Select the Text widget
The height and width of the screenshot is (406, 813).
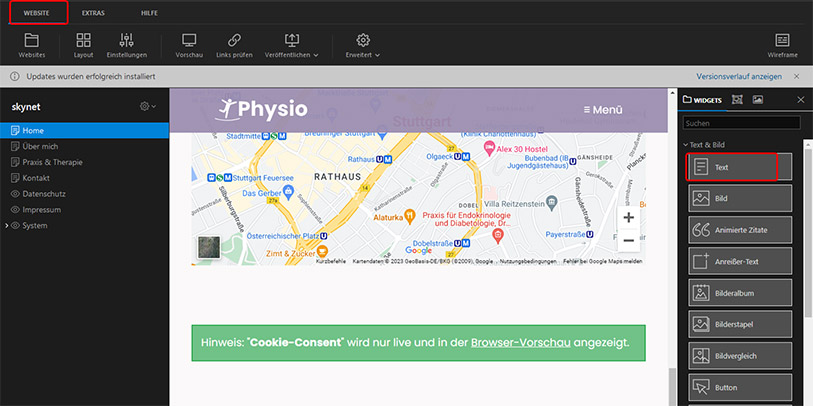(x=740, y=167)
